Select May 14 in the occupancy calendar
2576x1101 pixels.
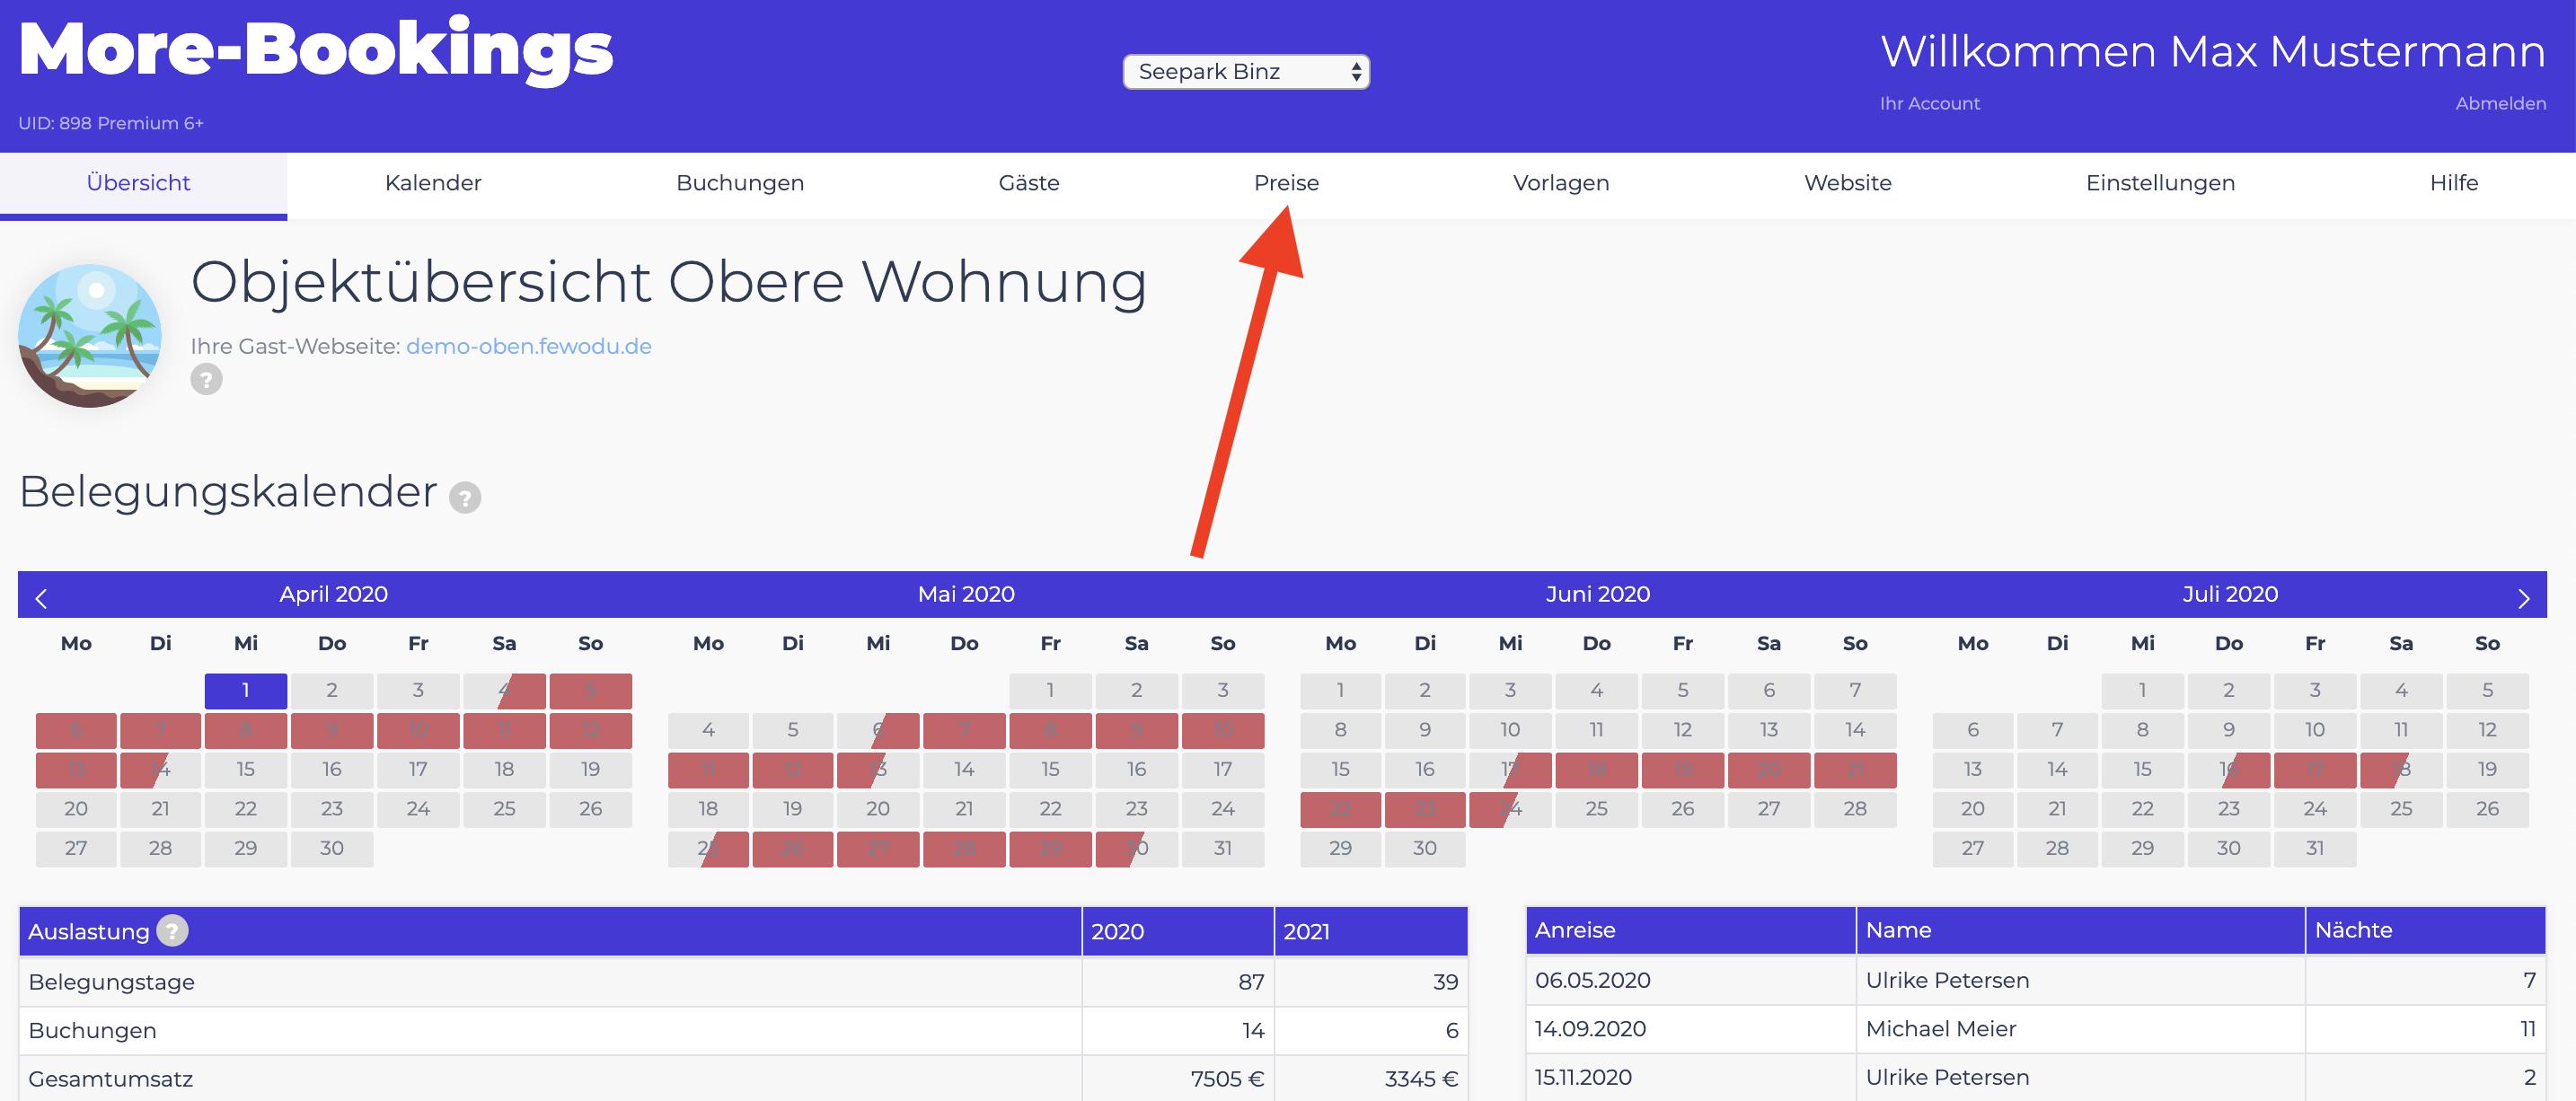tap(964, 769)
